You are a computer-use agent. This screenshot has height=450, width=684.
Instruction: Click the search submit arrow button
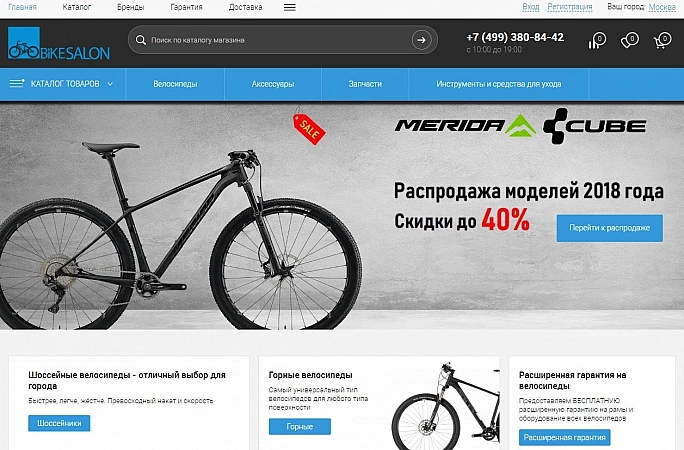click(x=421, y=40)
